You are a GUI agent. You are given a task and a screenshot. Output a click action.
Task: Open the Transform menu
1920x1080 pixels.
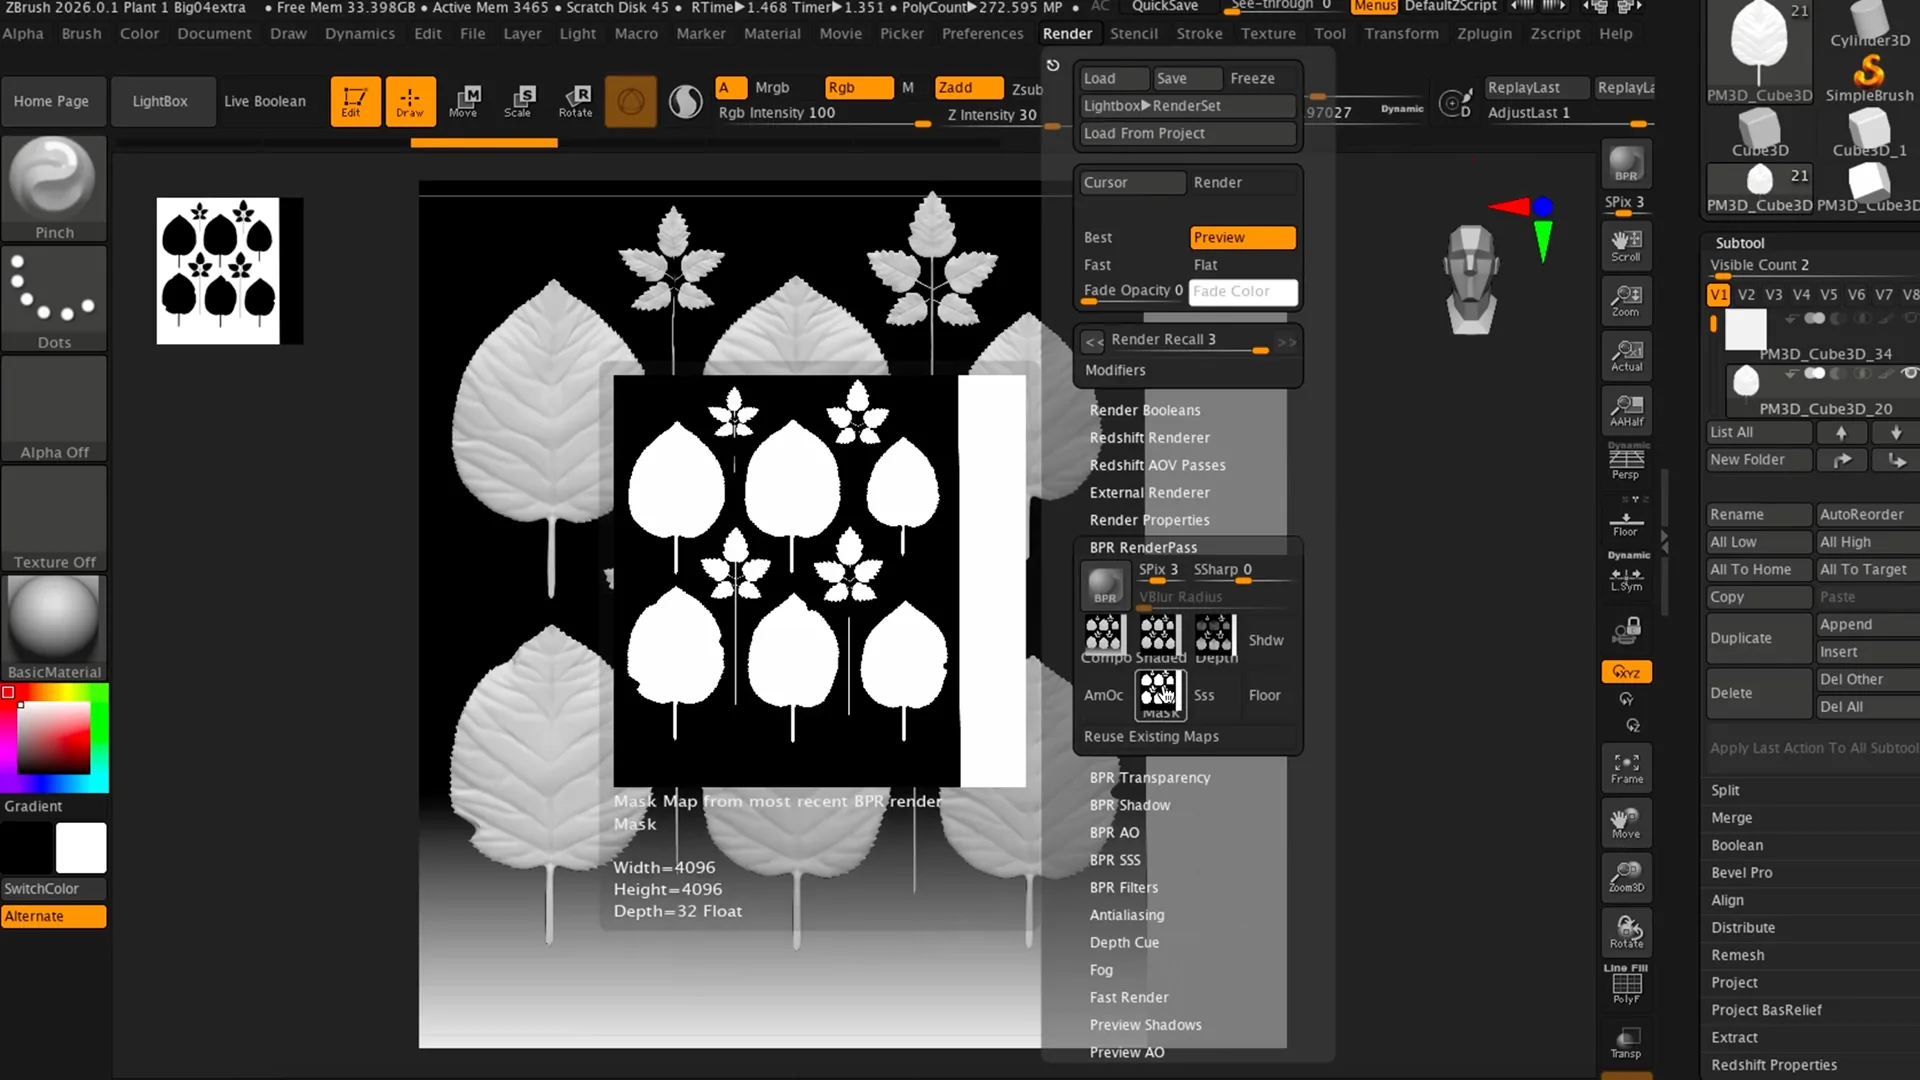(x=1401, y=33)
